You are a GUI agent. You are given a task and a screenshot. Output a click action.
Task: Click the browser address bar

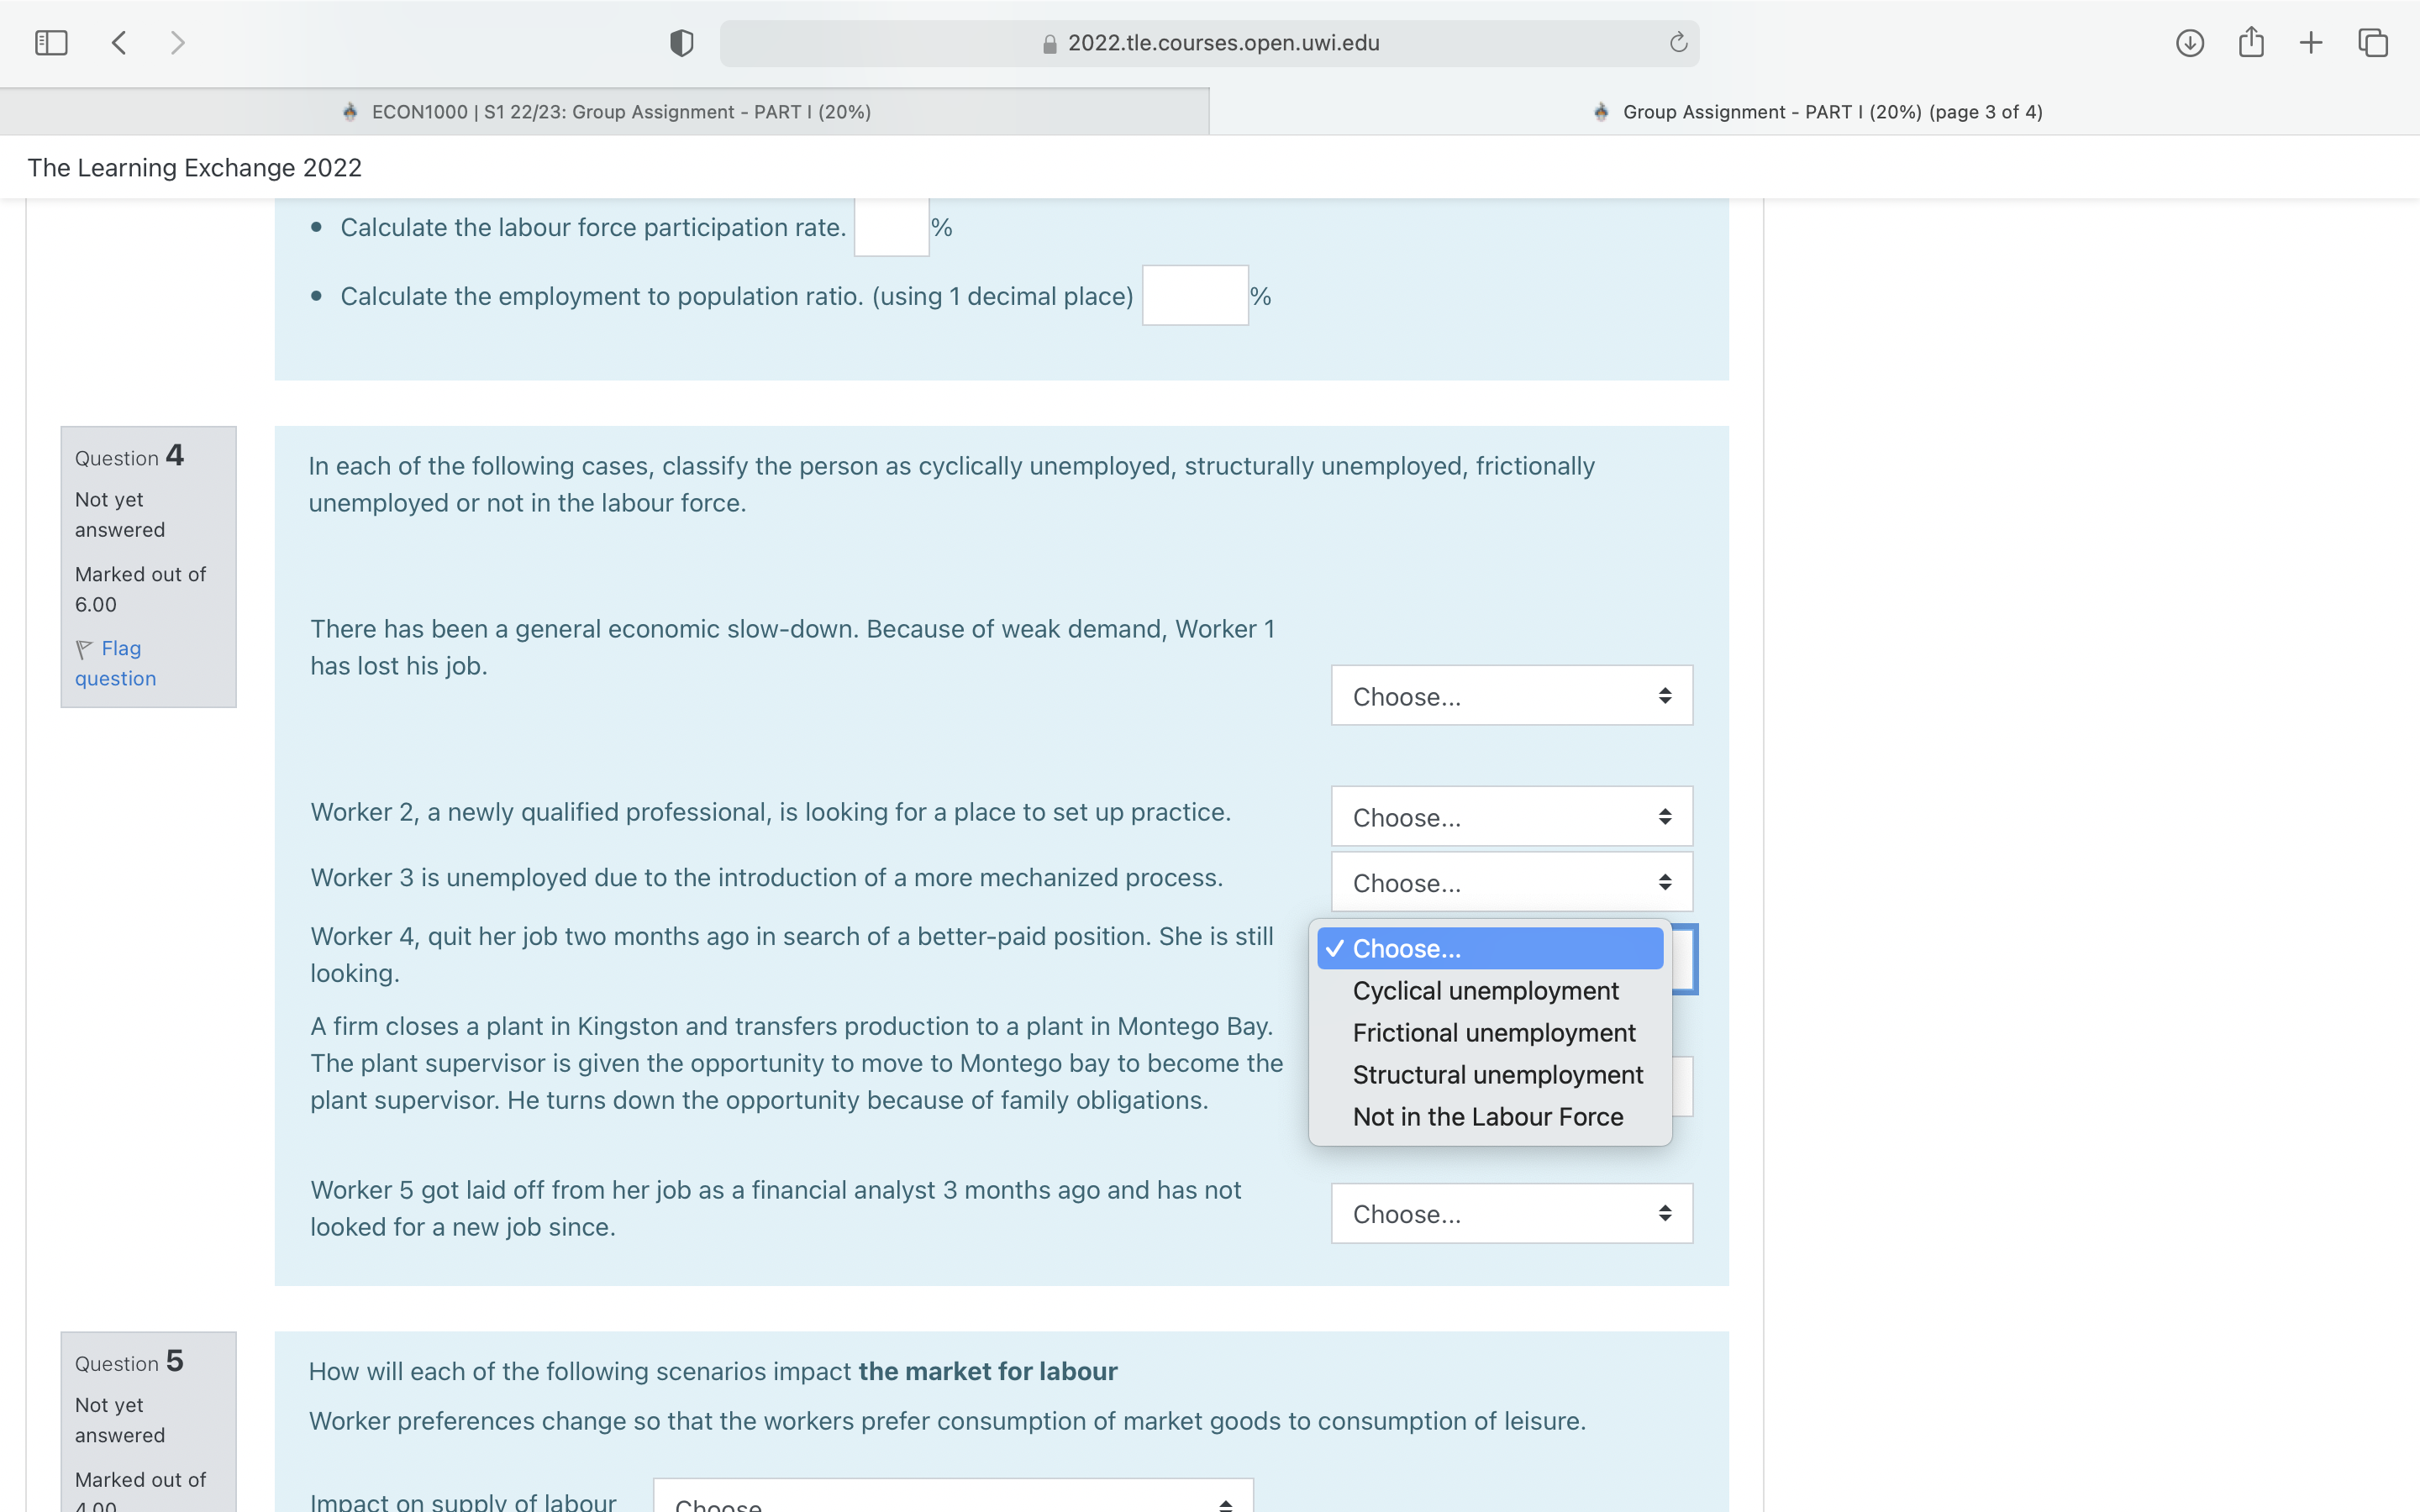(x=1209, y=42)
